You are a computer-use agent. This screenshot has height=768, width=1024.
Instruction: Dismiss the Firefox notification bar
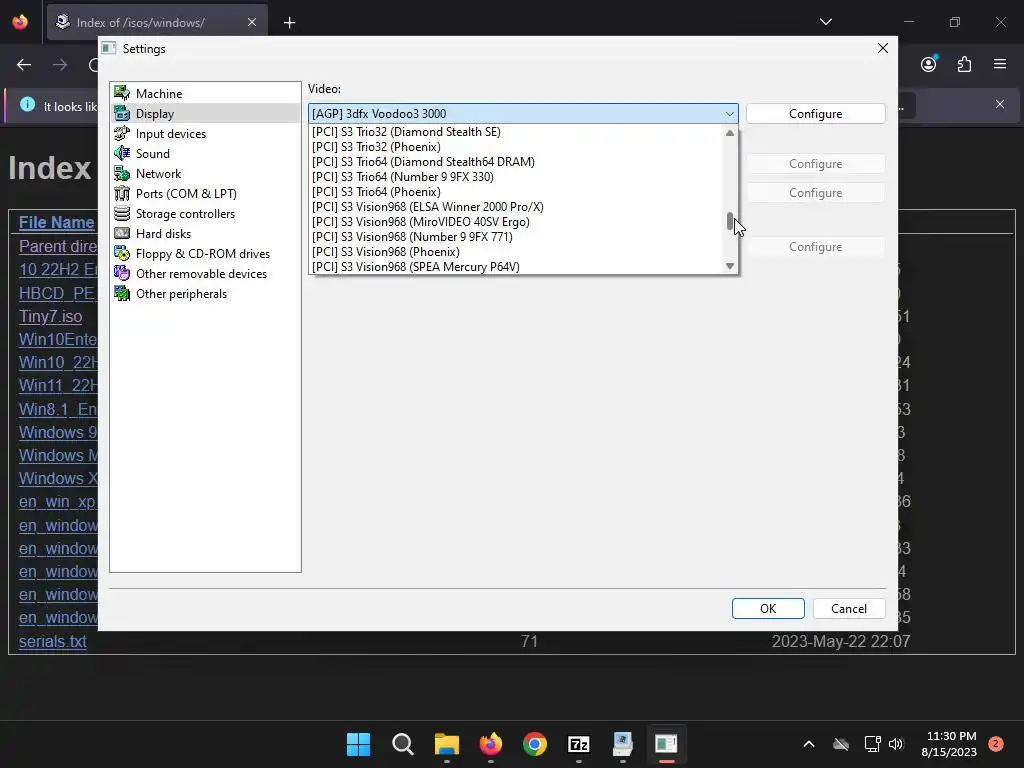click(x=1000, y=104)
